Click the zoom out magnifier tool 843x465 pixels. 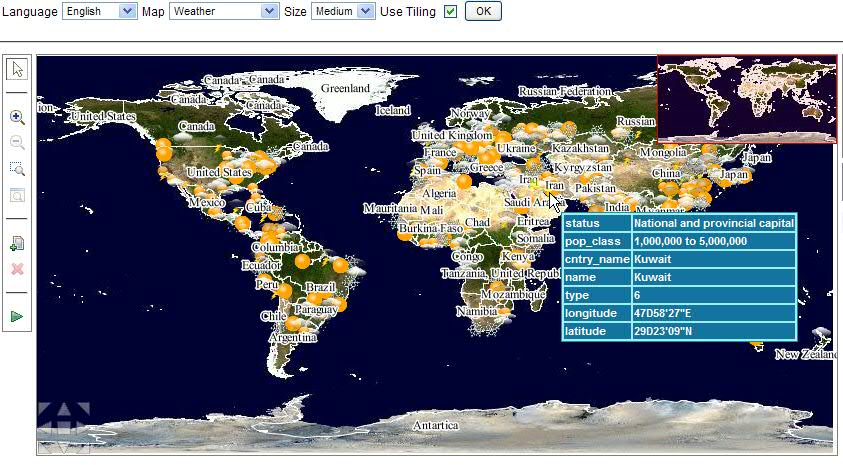tap(17, 143)
